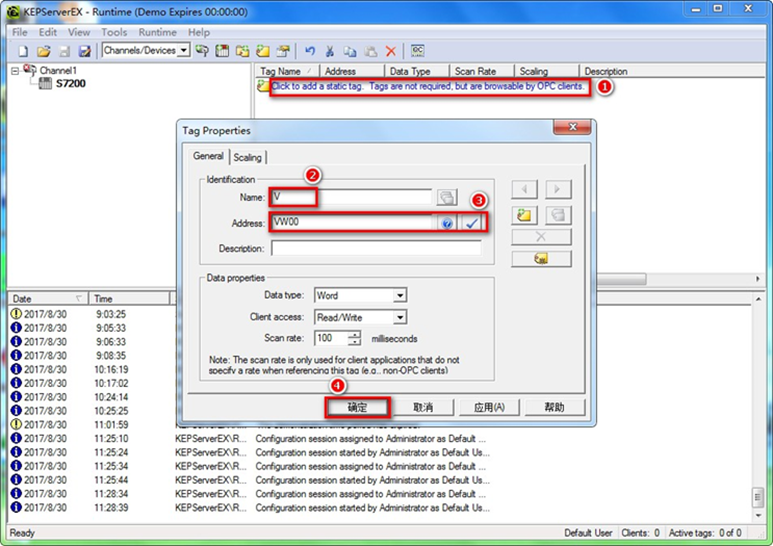Viewport: 773px width, 546px height.
Task: Switch to the Scaling tab
Action: coord(247,157)
